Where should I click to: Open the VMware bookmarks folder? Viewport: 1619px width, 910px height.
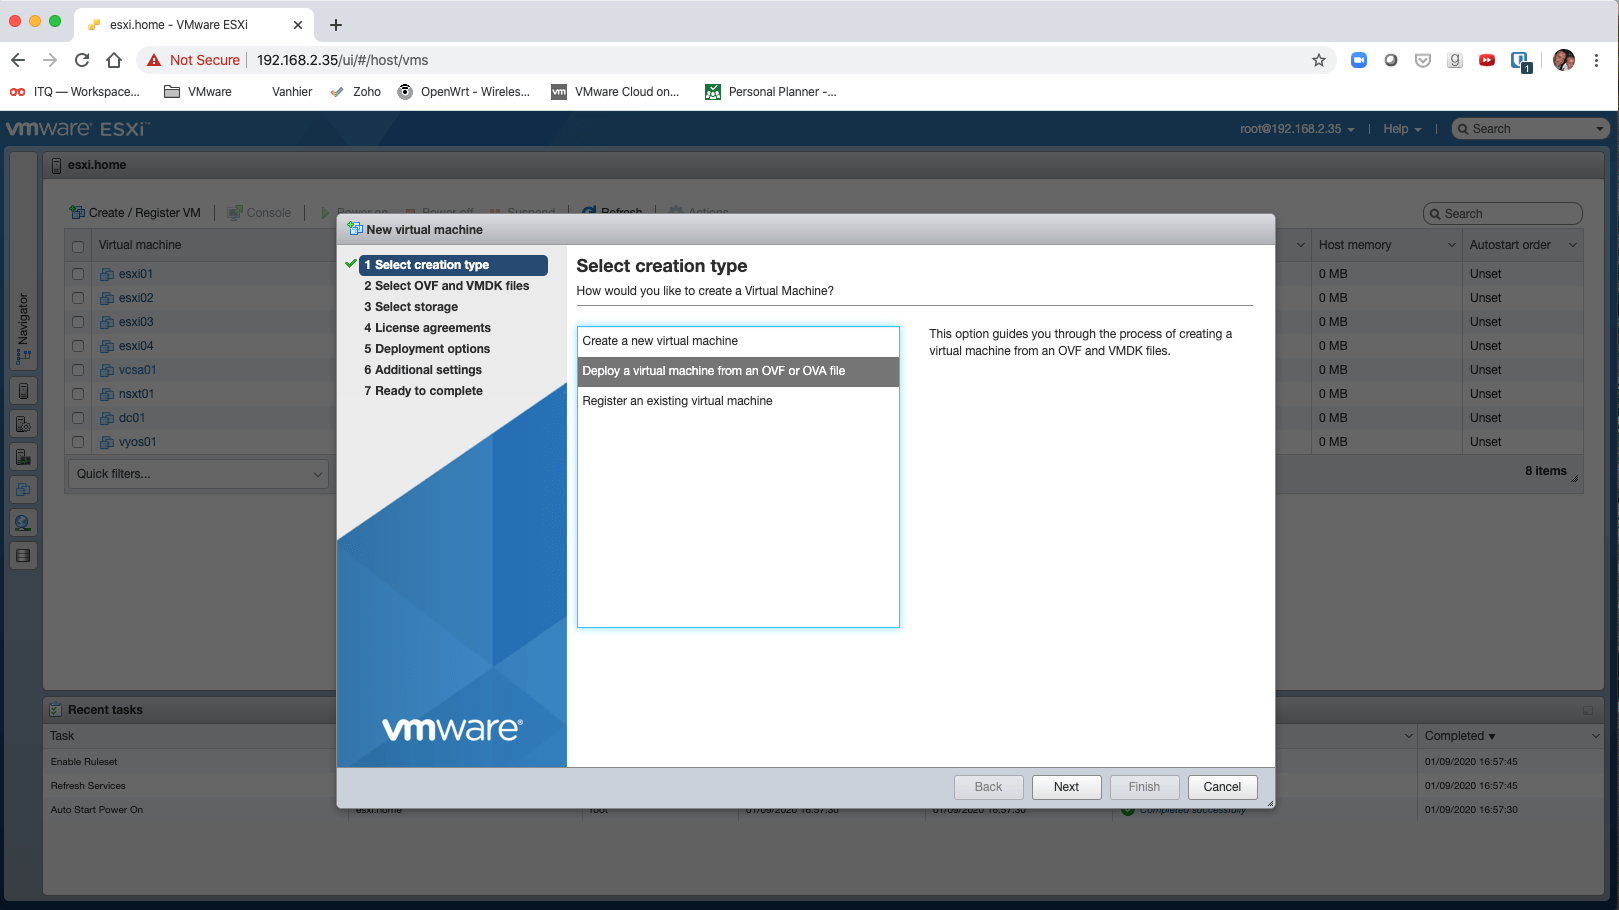pyautogui.click(x=198, y=92)
